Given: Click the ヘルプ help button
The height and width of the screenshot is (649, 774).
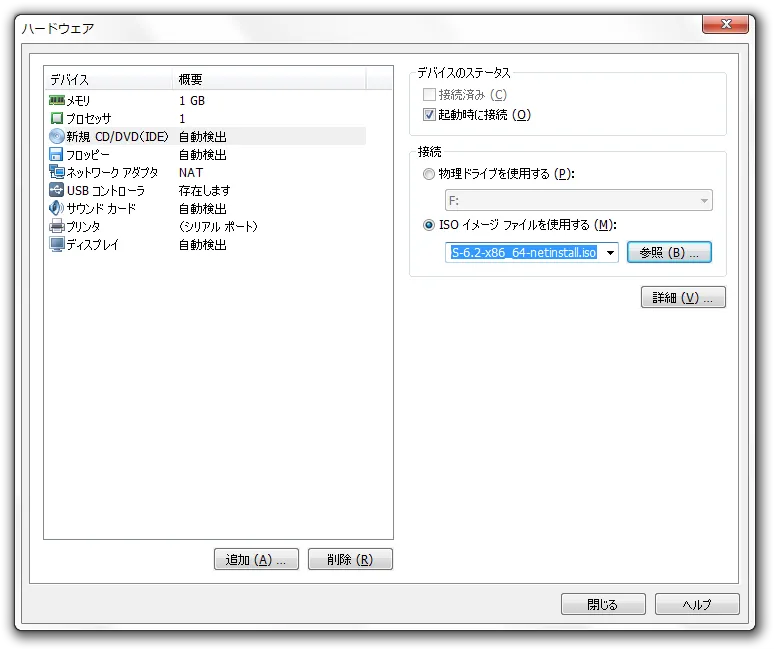Looking at the screenshot, I should [697, 604].
